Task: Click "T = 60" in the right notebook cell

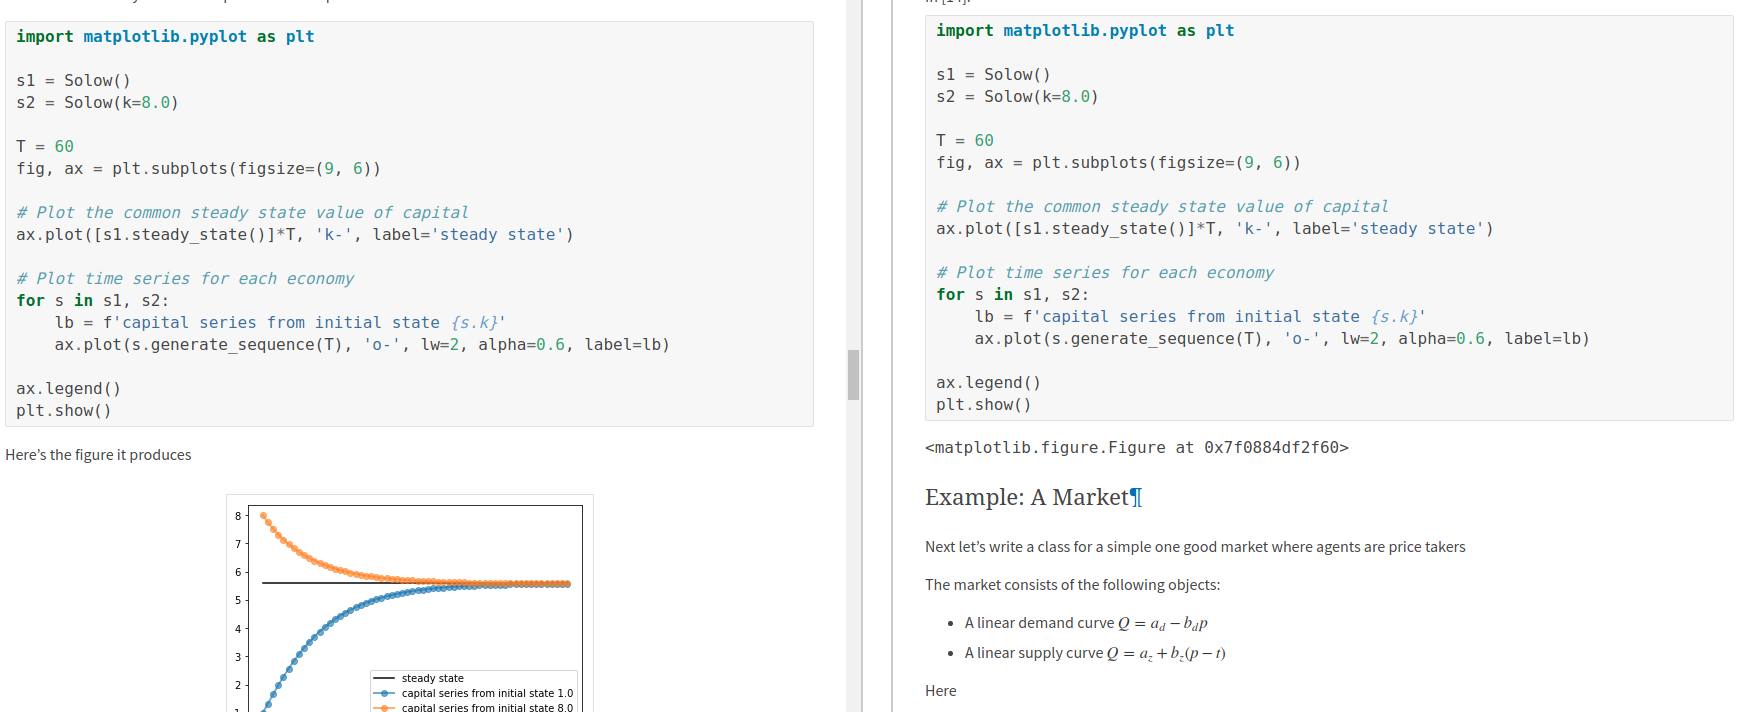Action: [965, 141]
